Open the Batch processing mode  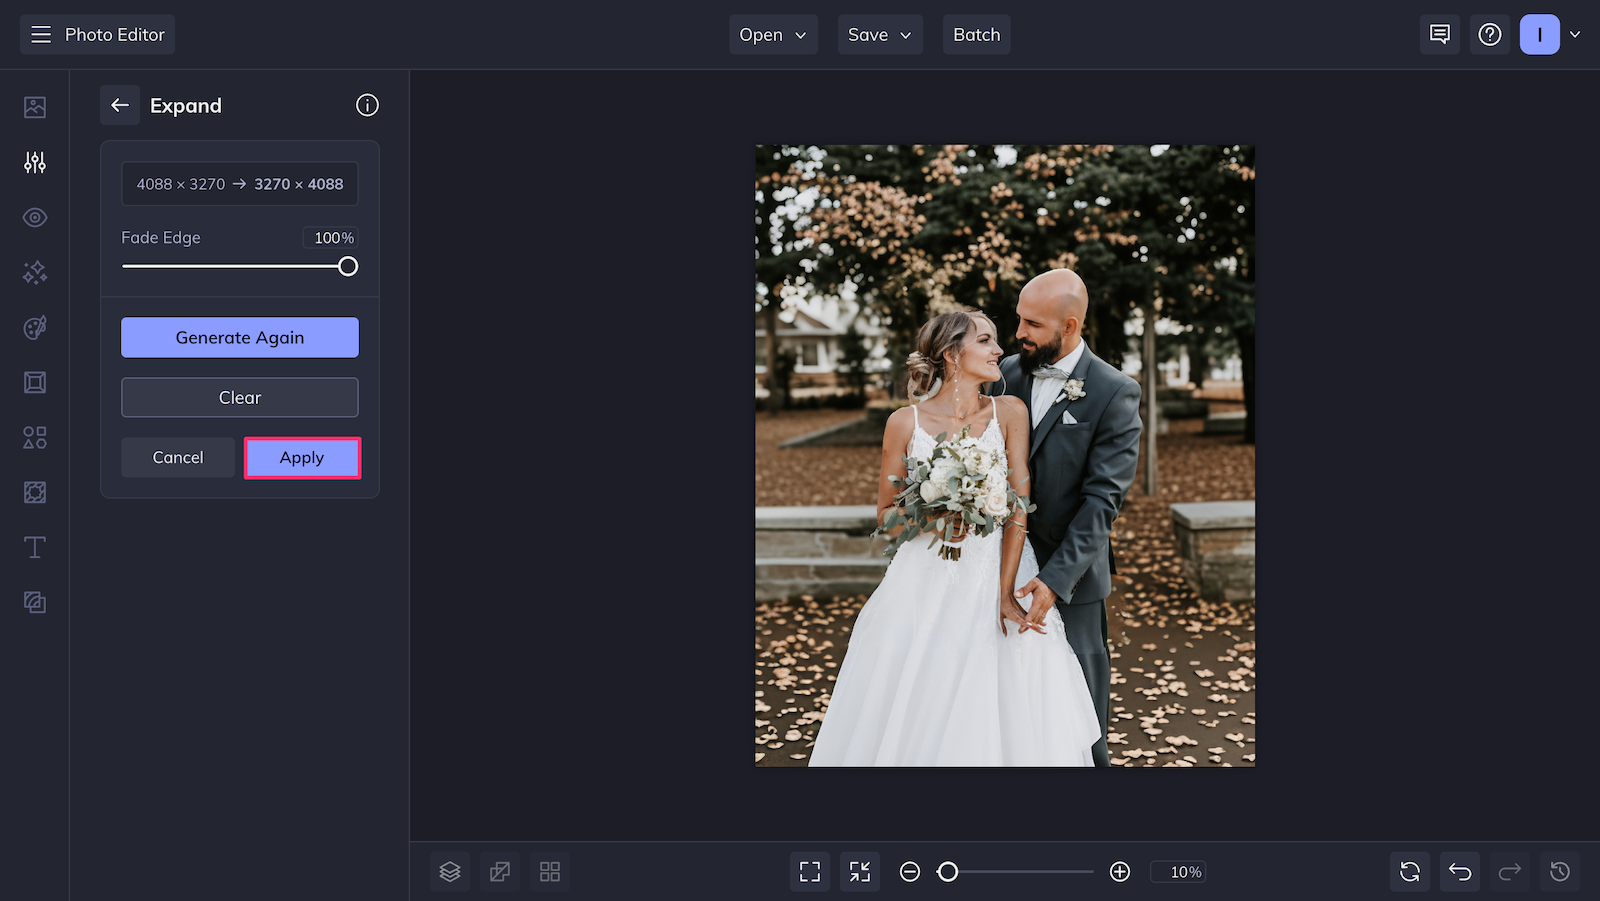976,34
